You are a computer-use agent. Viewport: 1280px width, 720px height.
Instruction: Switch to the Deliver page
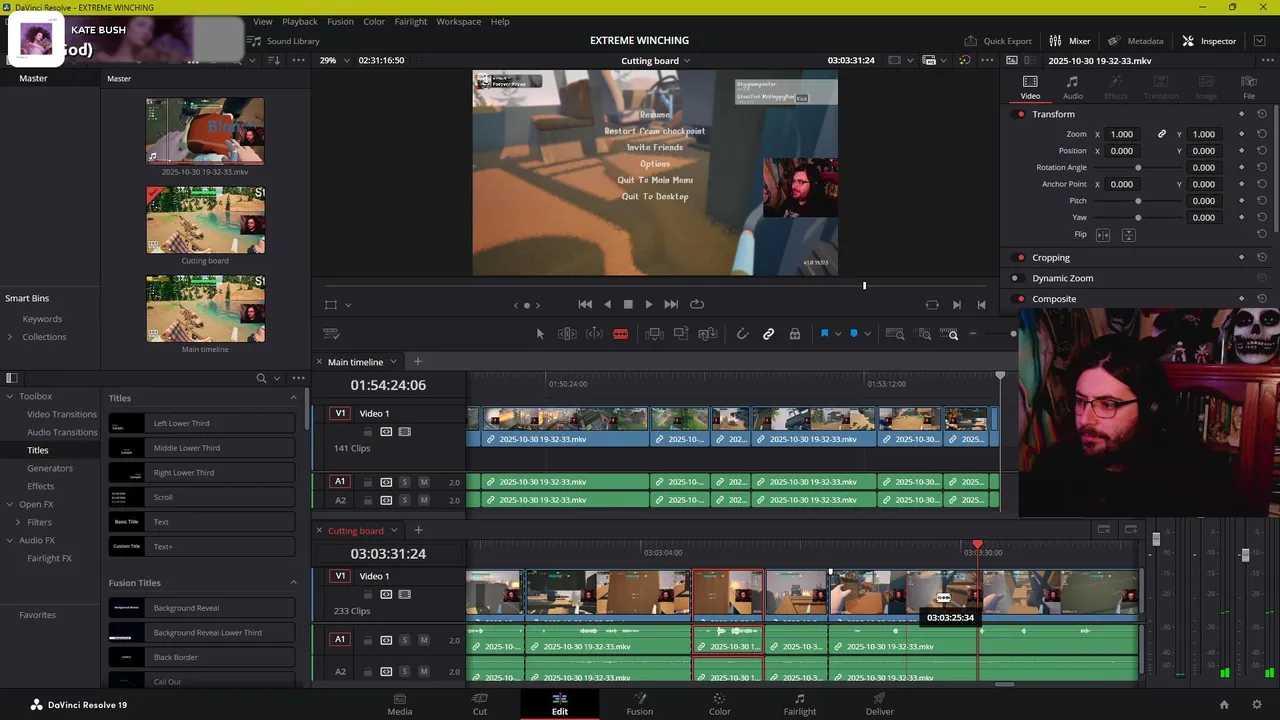pos(880,704)
